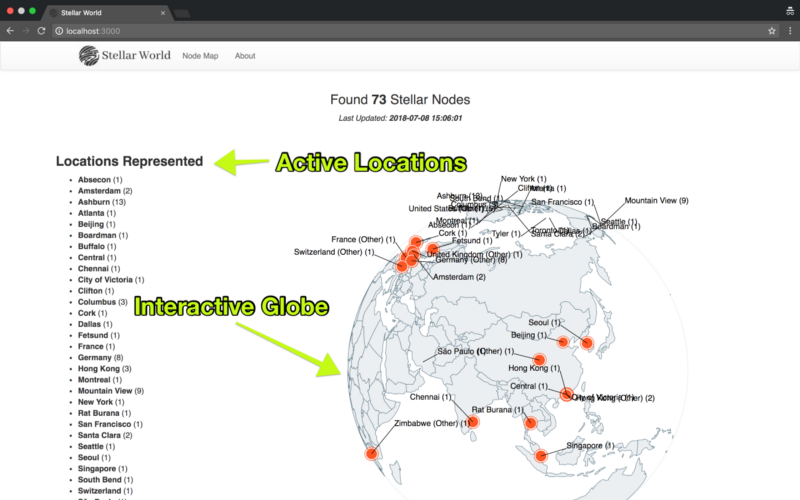The height and width of the screenshot is (500, 800).
Task: Click the 'City of Victoria (1)' list item
Action: point(111,280)
